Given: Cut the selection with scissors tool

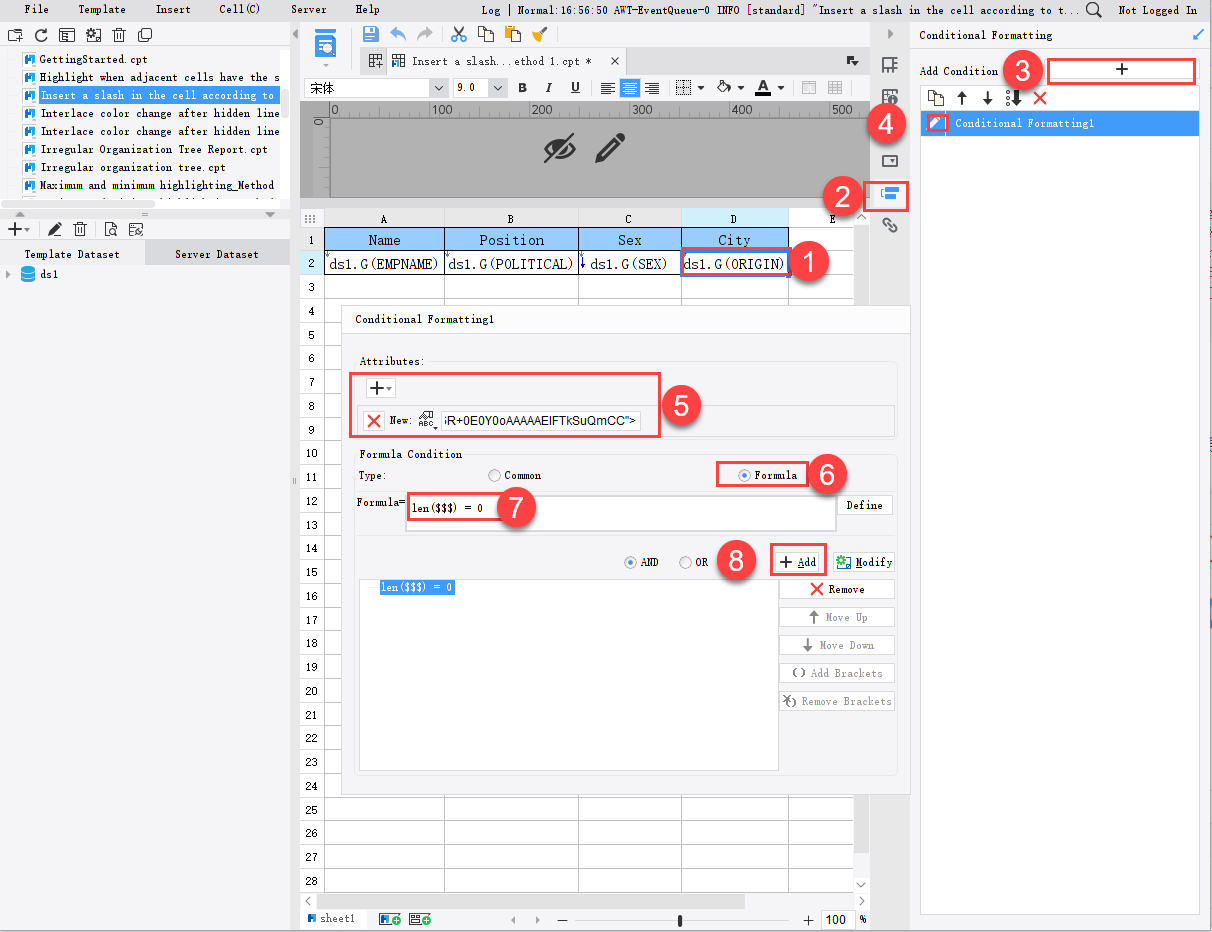Looking at the screenshot, I should coord(457,33).
